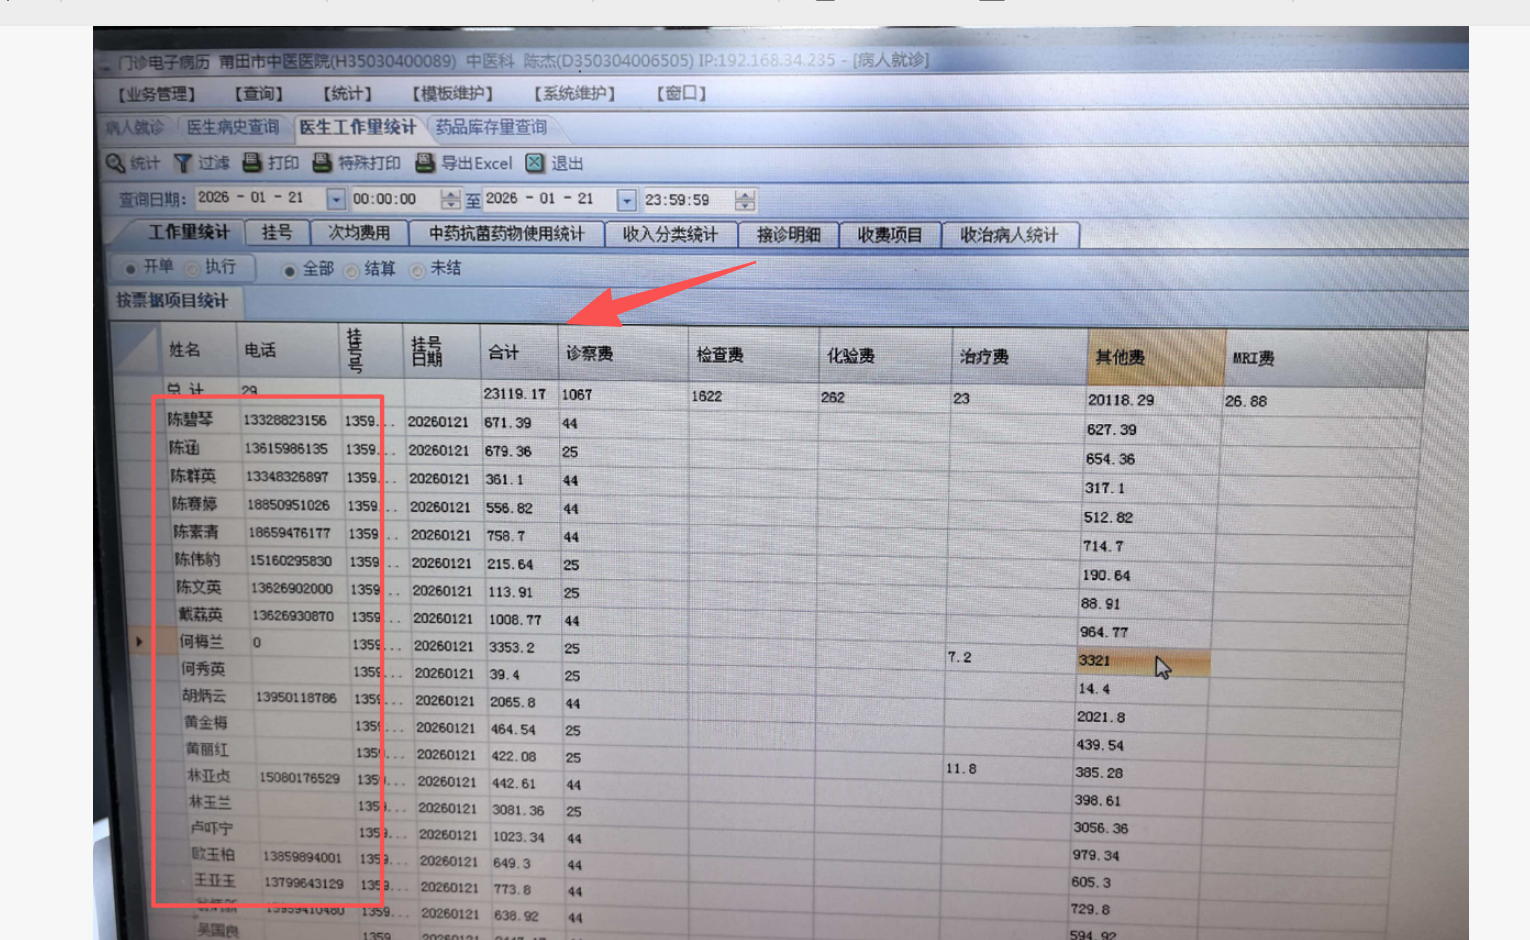Open the 【统计】 menu
1530x940 pixels.
point(347,94)
